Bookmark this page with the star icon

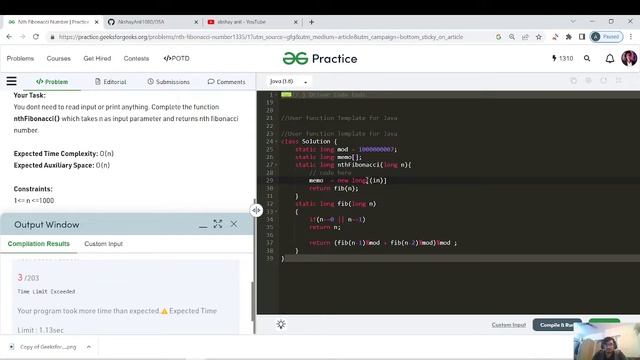(x=539, y=37)
